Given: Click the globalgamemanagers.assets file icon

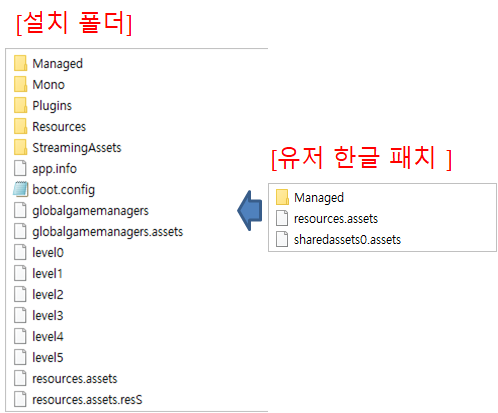Looking at the screenshot, I should pyautogui.click(x=20, y=231).
